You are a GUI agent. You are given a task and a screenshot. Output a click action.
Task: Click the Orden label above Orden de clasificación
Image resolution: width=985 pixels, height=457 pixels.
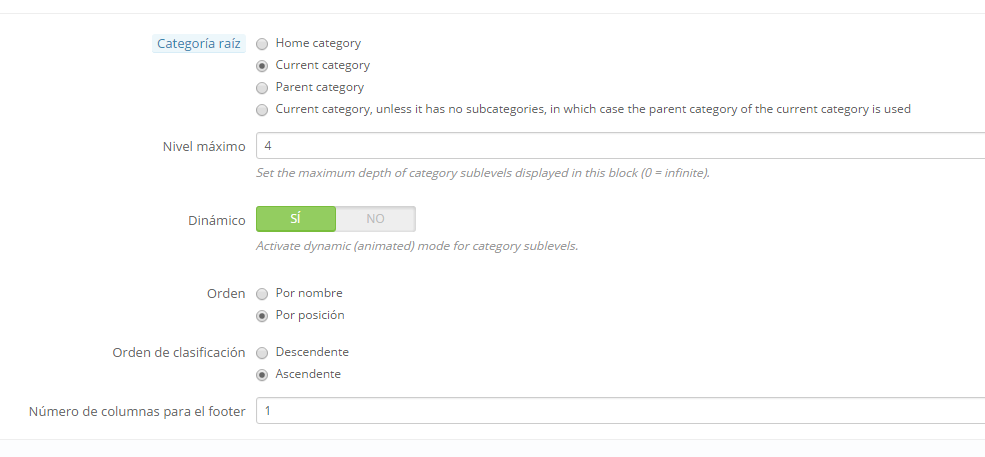(x=225, y=294)
